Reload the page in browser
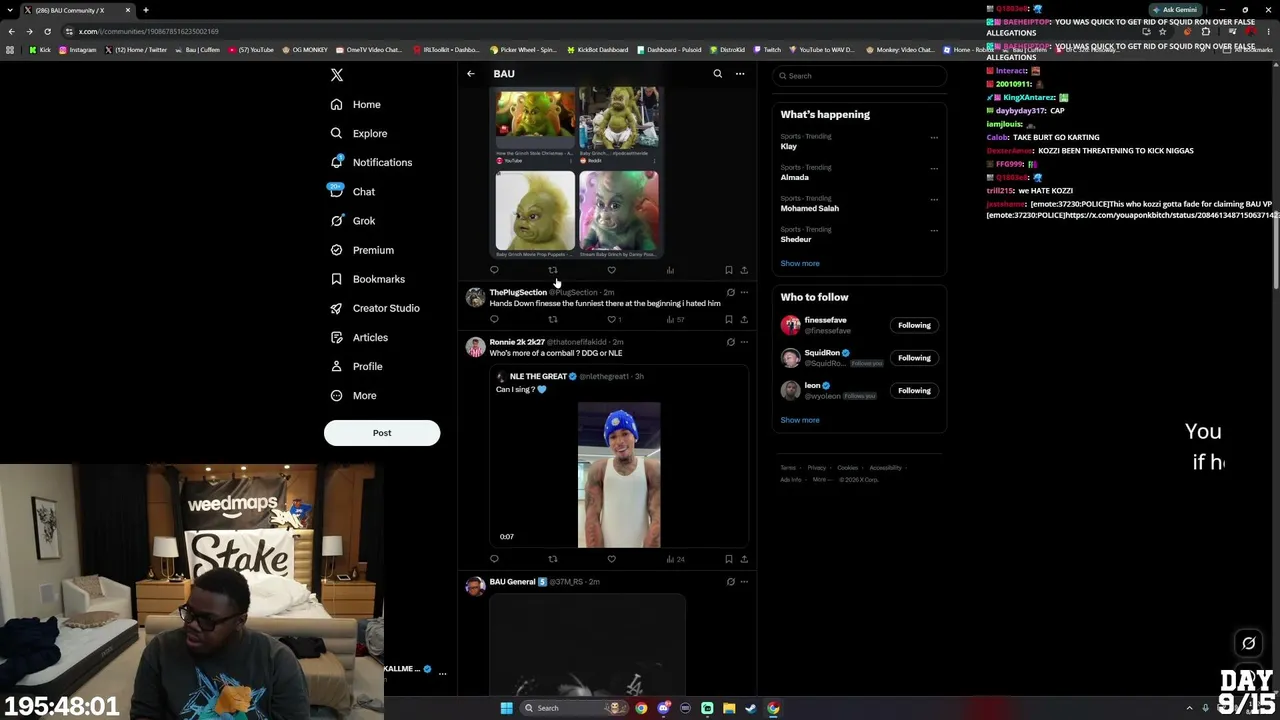The height and width of the screenshot is (720, 1280). (47, 31)
